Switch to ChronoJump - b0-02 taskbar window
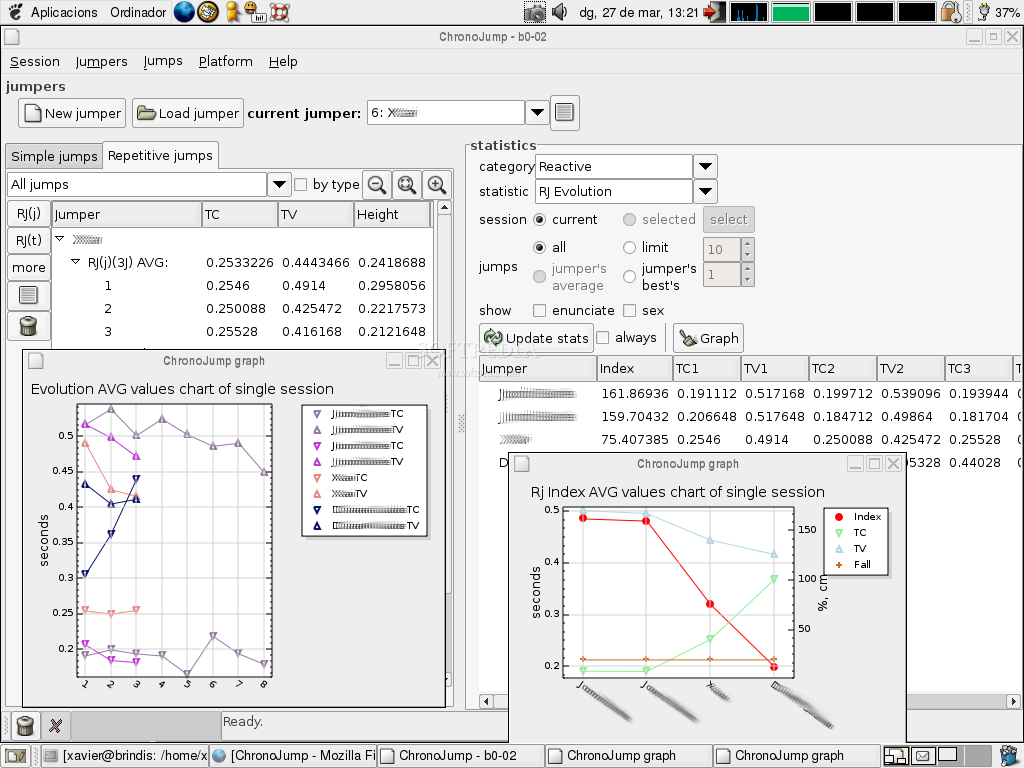The height and width of the screenshot is (768, 1024). pos(460,756)
